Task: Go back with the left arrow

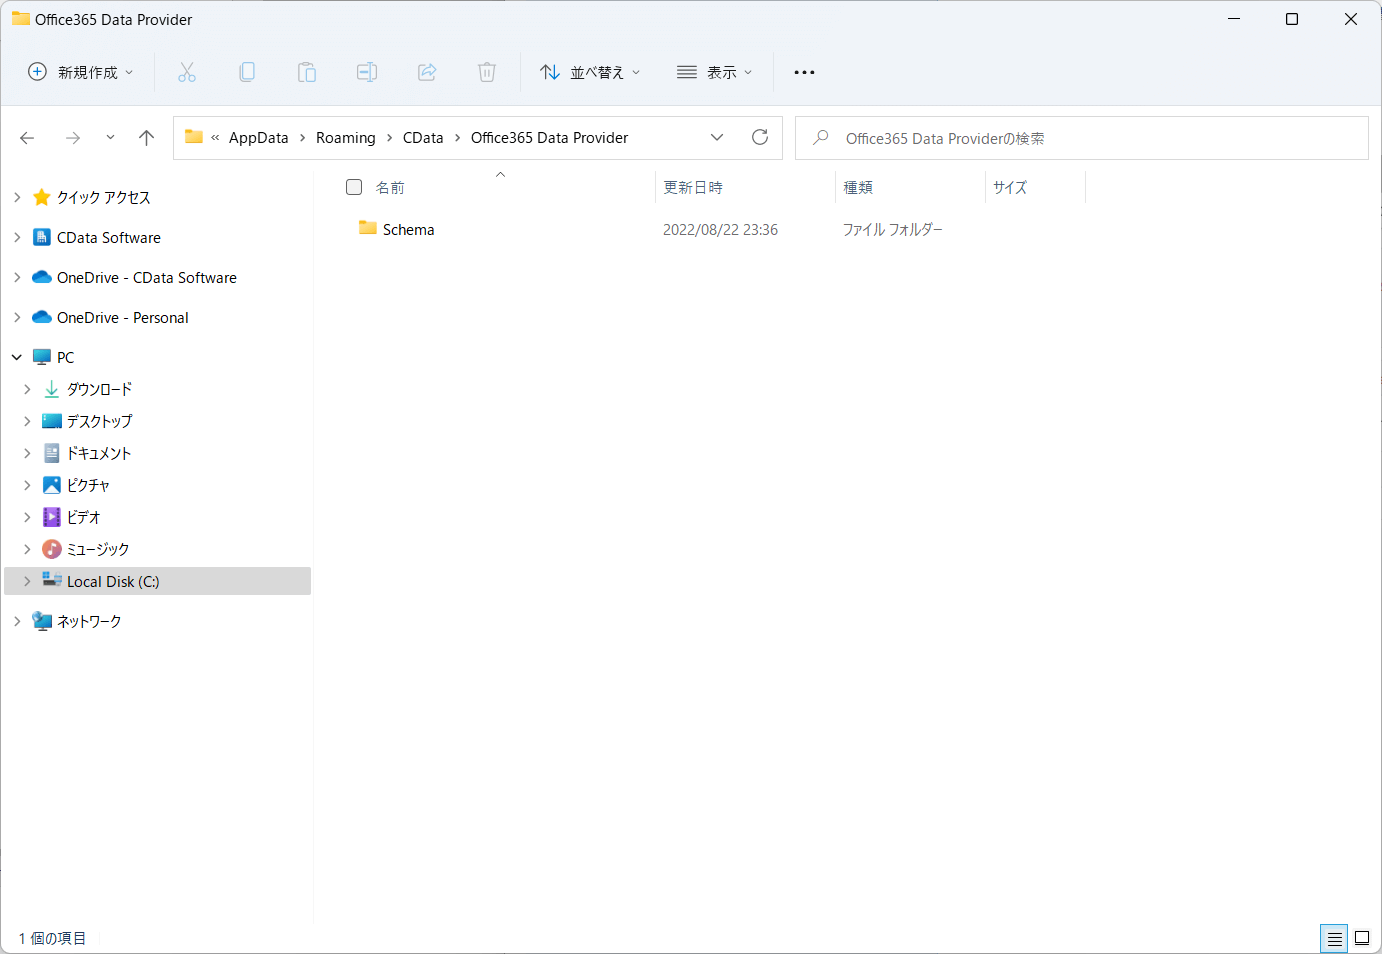Action: tap(27, 138)
